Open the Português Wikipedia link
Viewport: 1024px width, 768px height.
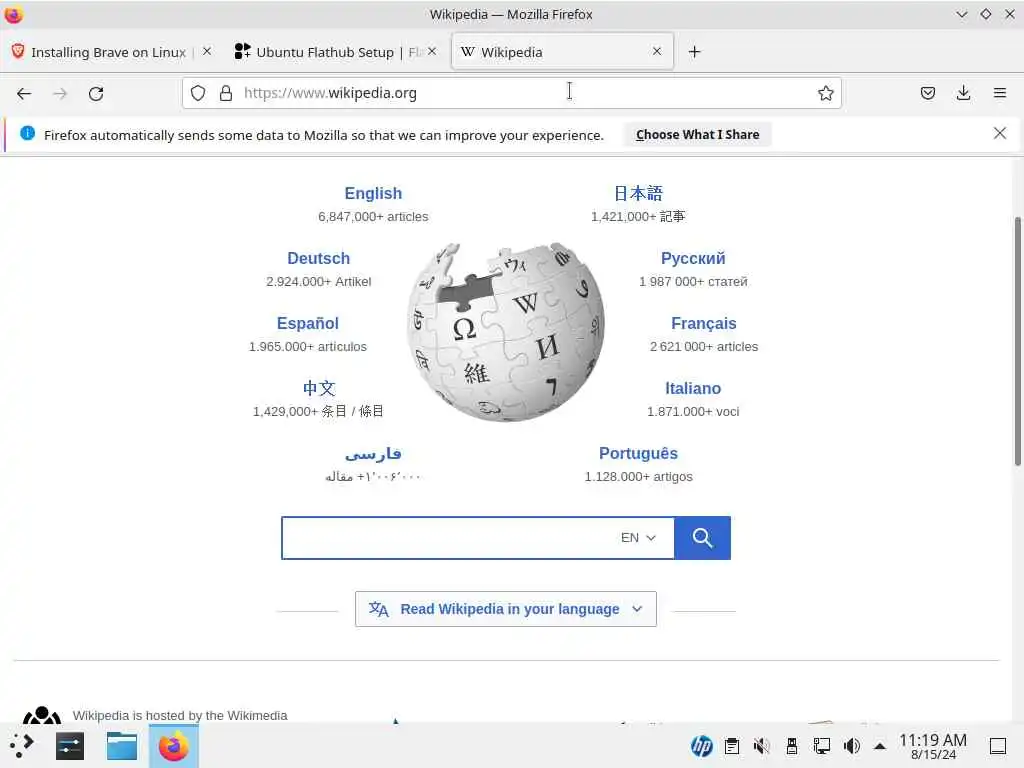pyautogui.click(x=638, y=453)
